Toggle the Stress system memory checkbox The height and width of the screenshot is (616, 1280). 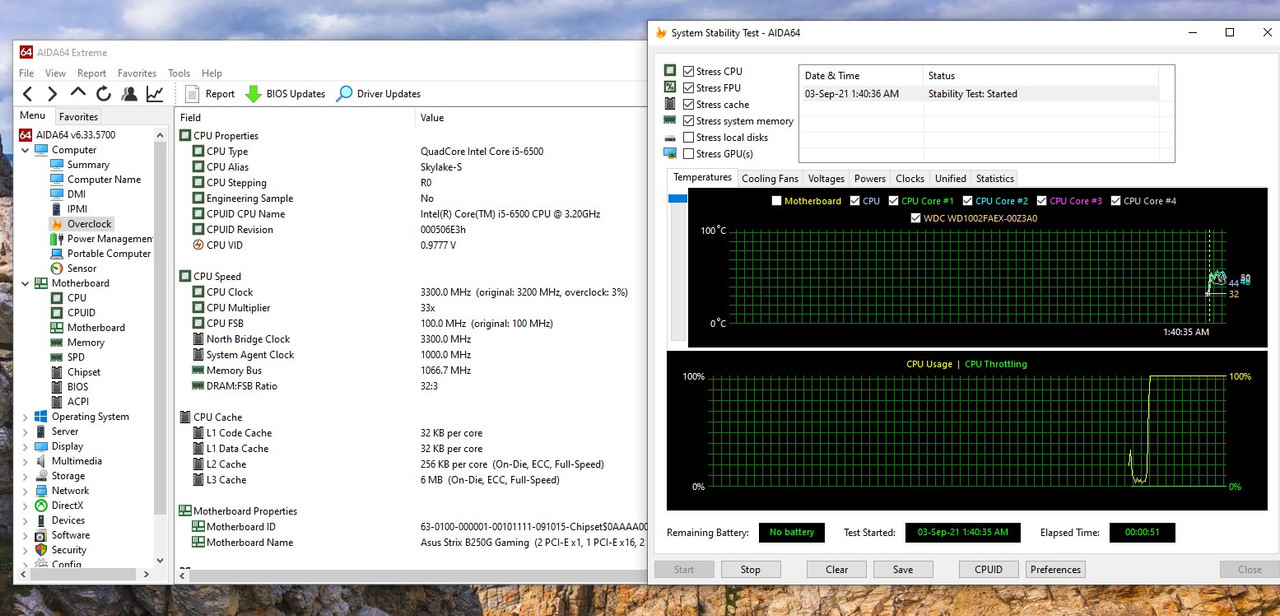(x=688, y=121)
